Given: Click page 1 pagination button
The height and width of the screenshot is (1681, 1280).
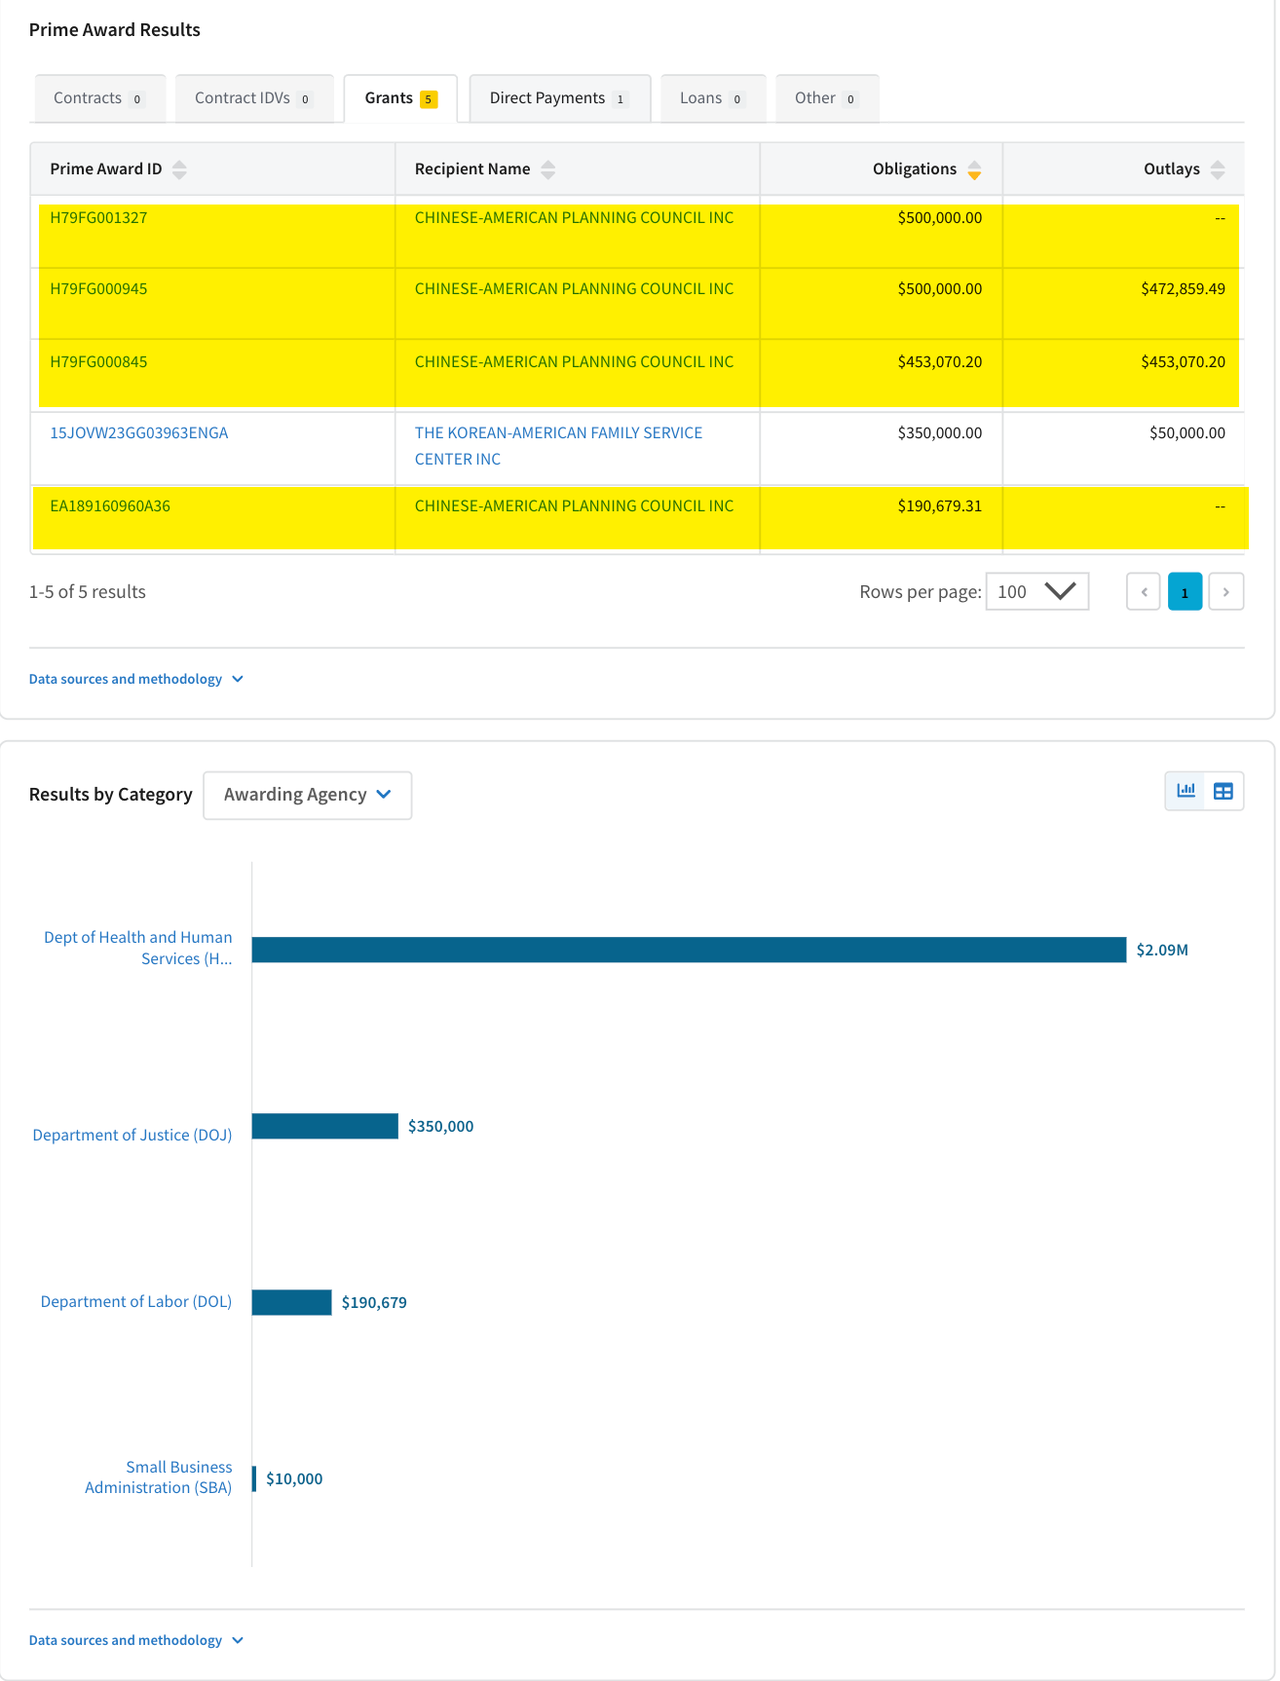Looking at the screenshot, I should click(1185, 592).
